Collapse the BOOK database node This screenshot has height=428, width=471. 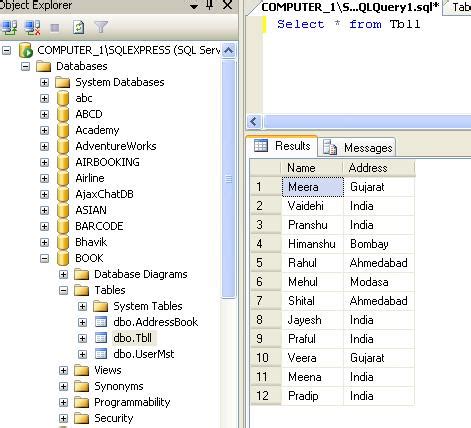coord(44,258)
